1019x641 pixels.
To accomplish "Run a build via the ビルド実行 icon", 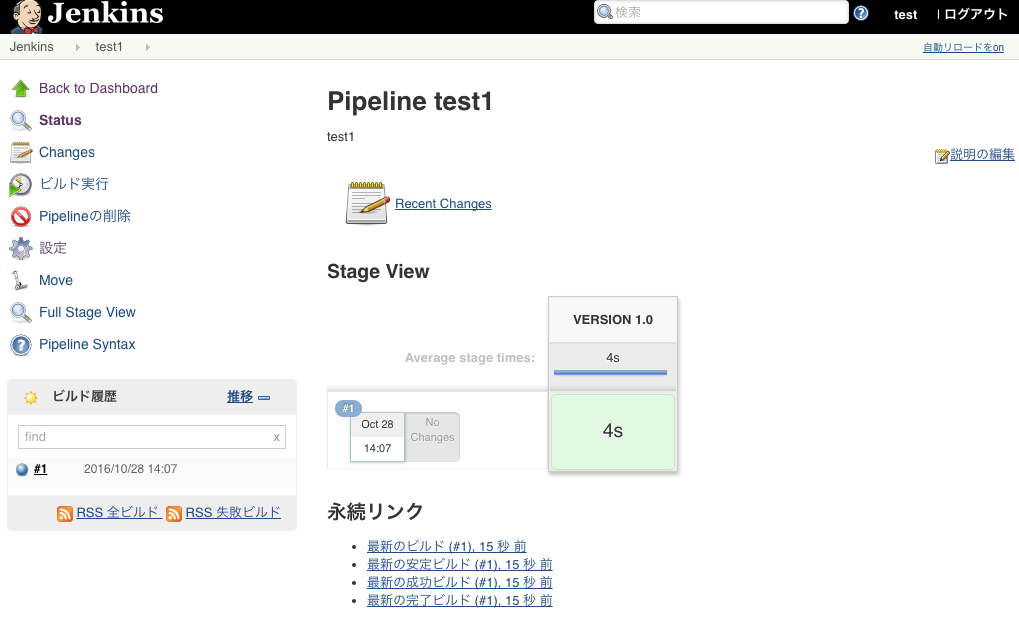I will pyautogui.click(x=21, y=184).
